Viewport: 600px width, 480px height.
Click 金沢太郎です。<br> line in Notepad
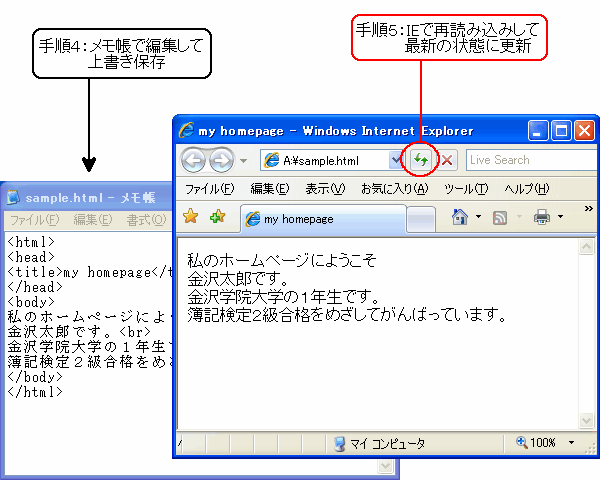click(79, 331)
